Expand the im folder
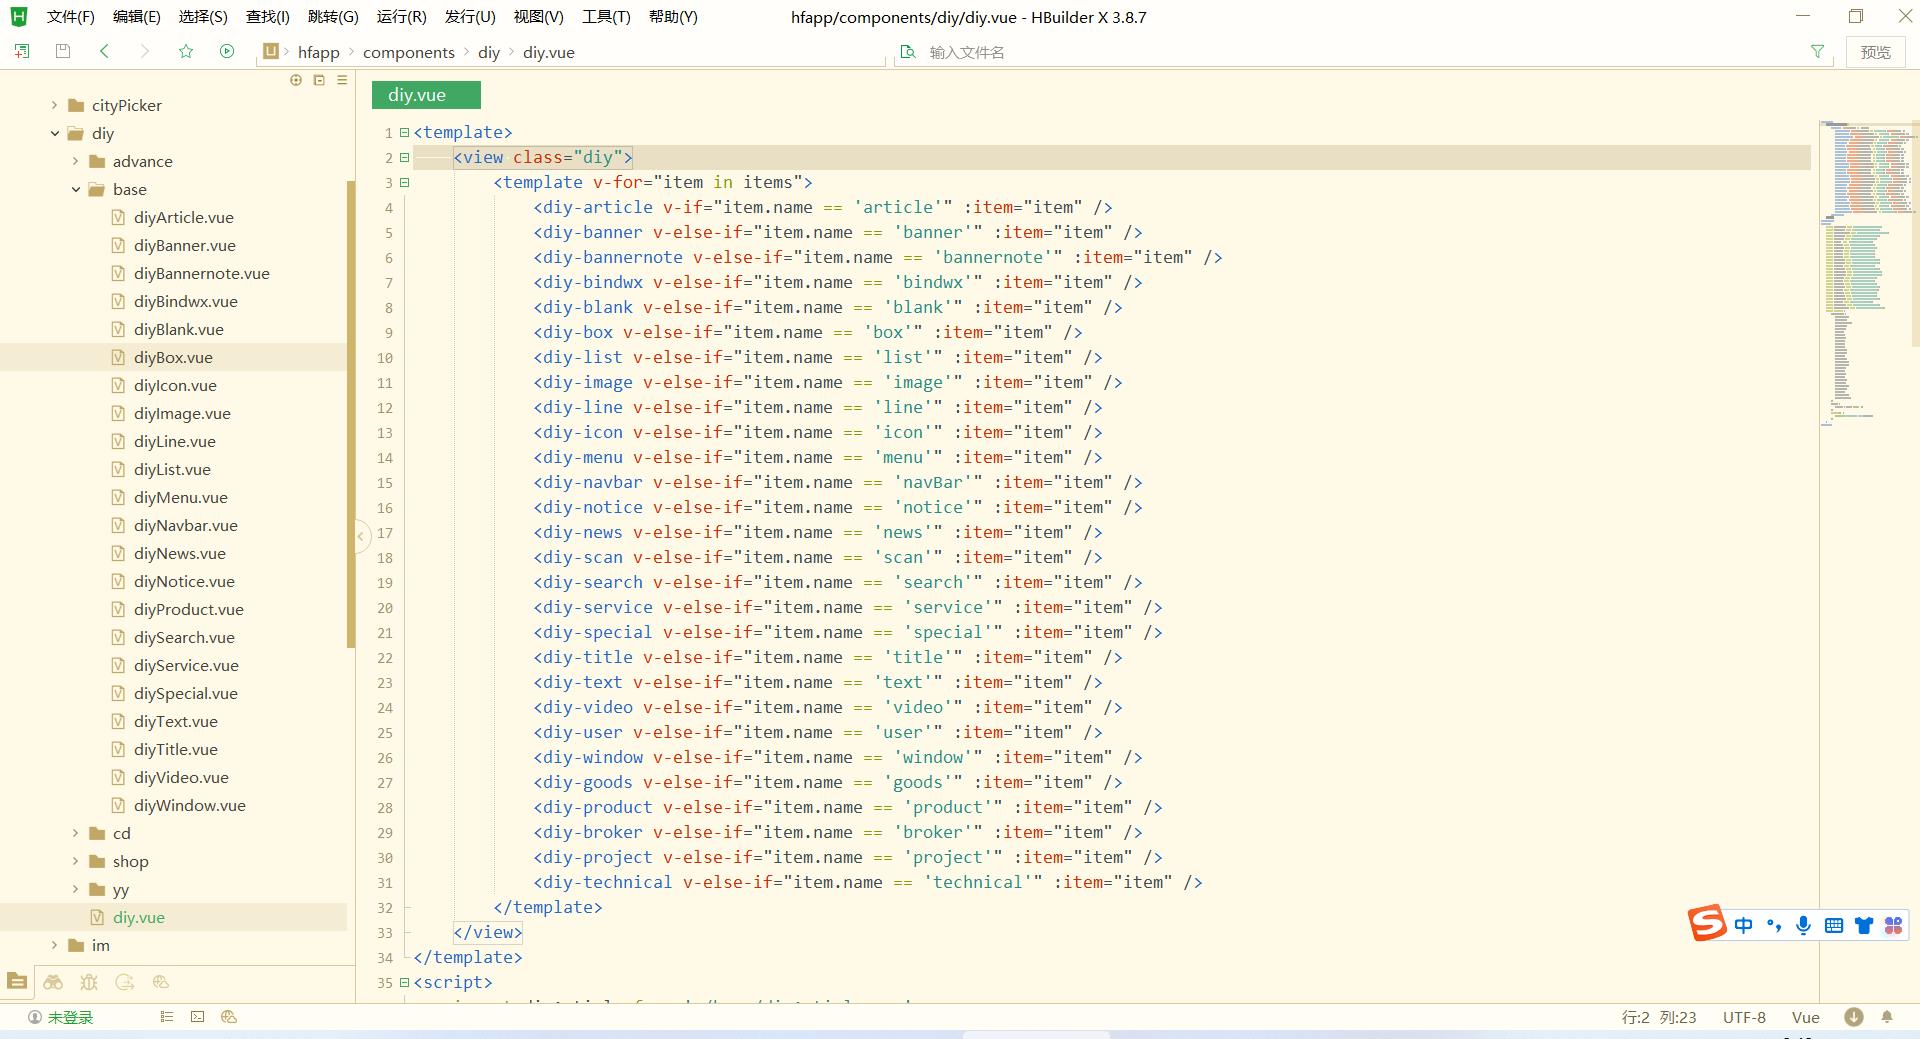1920x1039 pixels. 54,945
